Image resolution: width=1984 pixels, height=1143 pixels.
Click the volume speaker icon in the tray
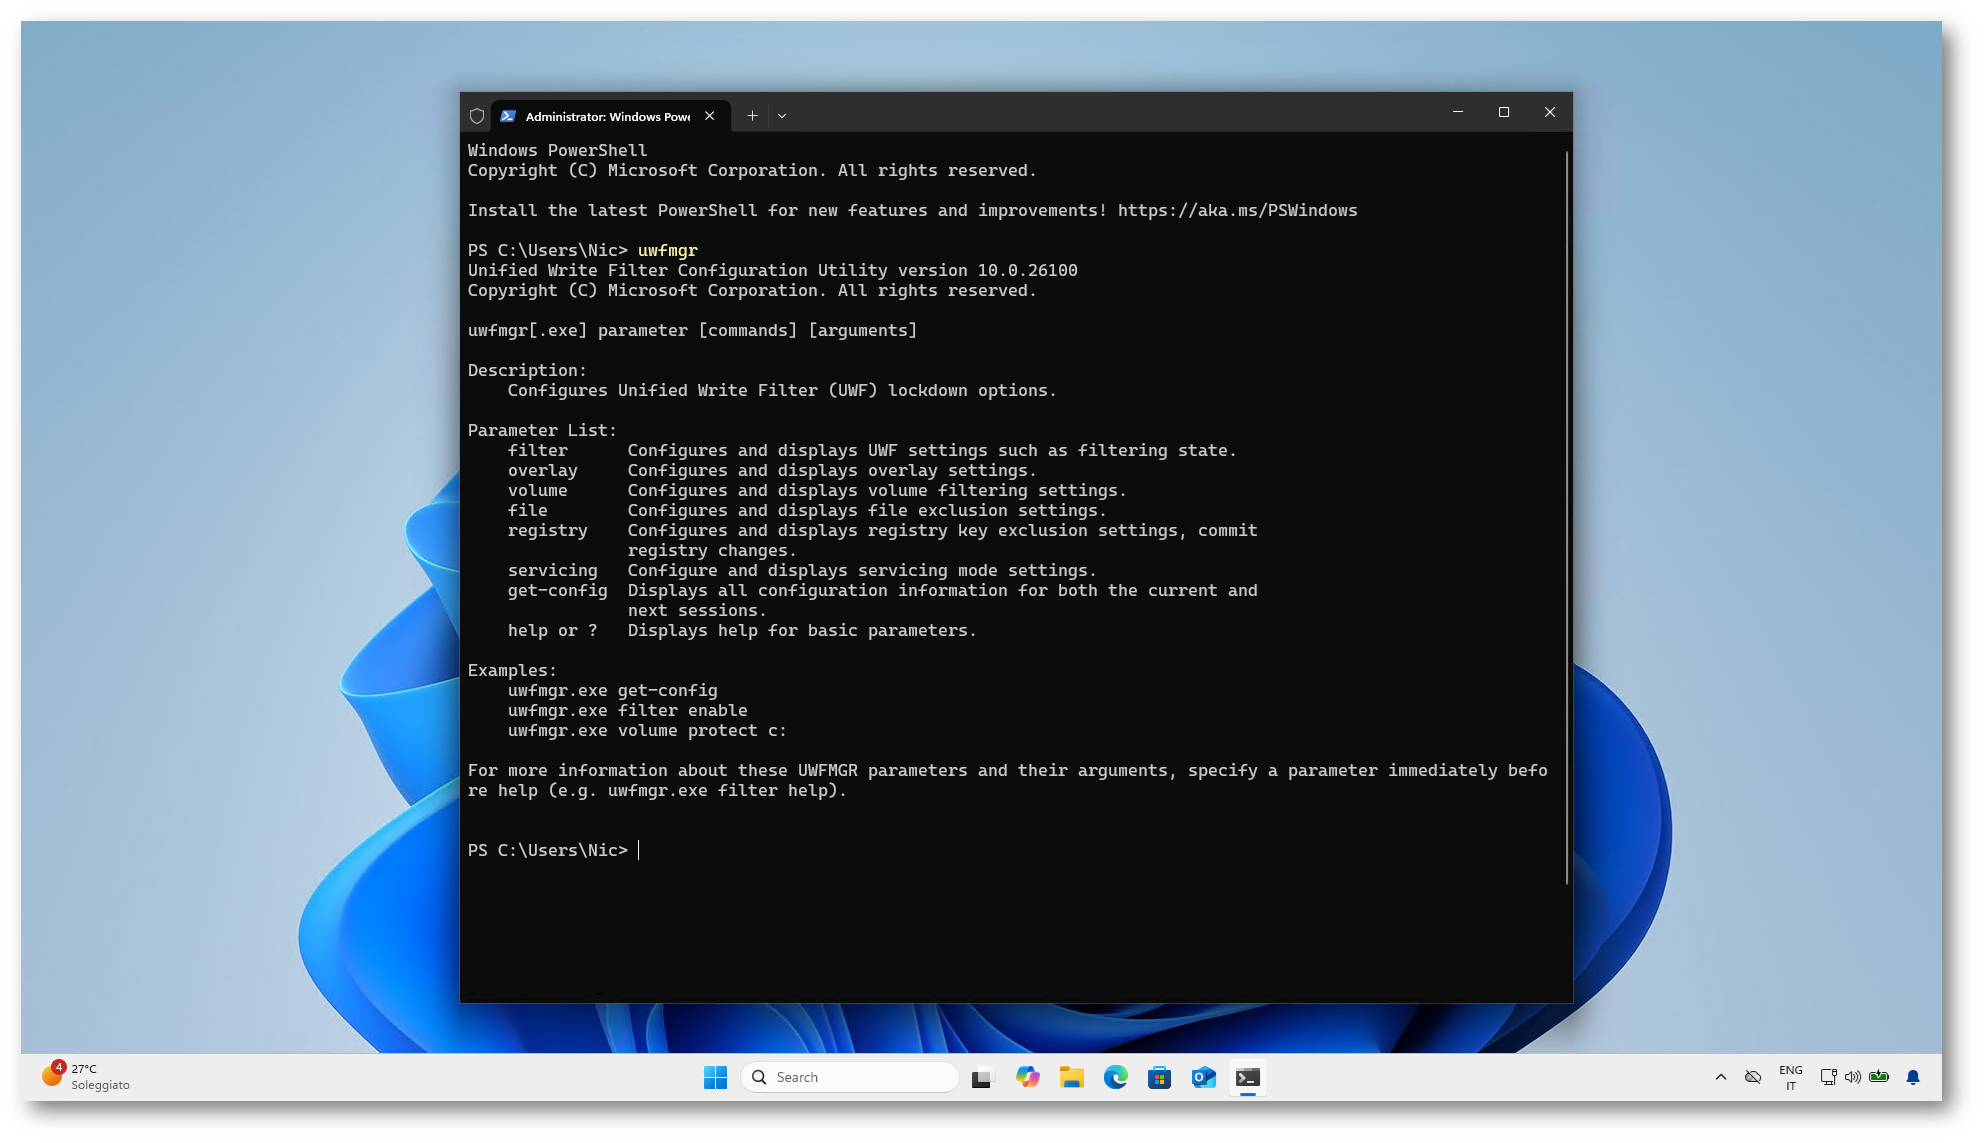[x=1853, y=1077]
